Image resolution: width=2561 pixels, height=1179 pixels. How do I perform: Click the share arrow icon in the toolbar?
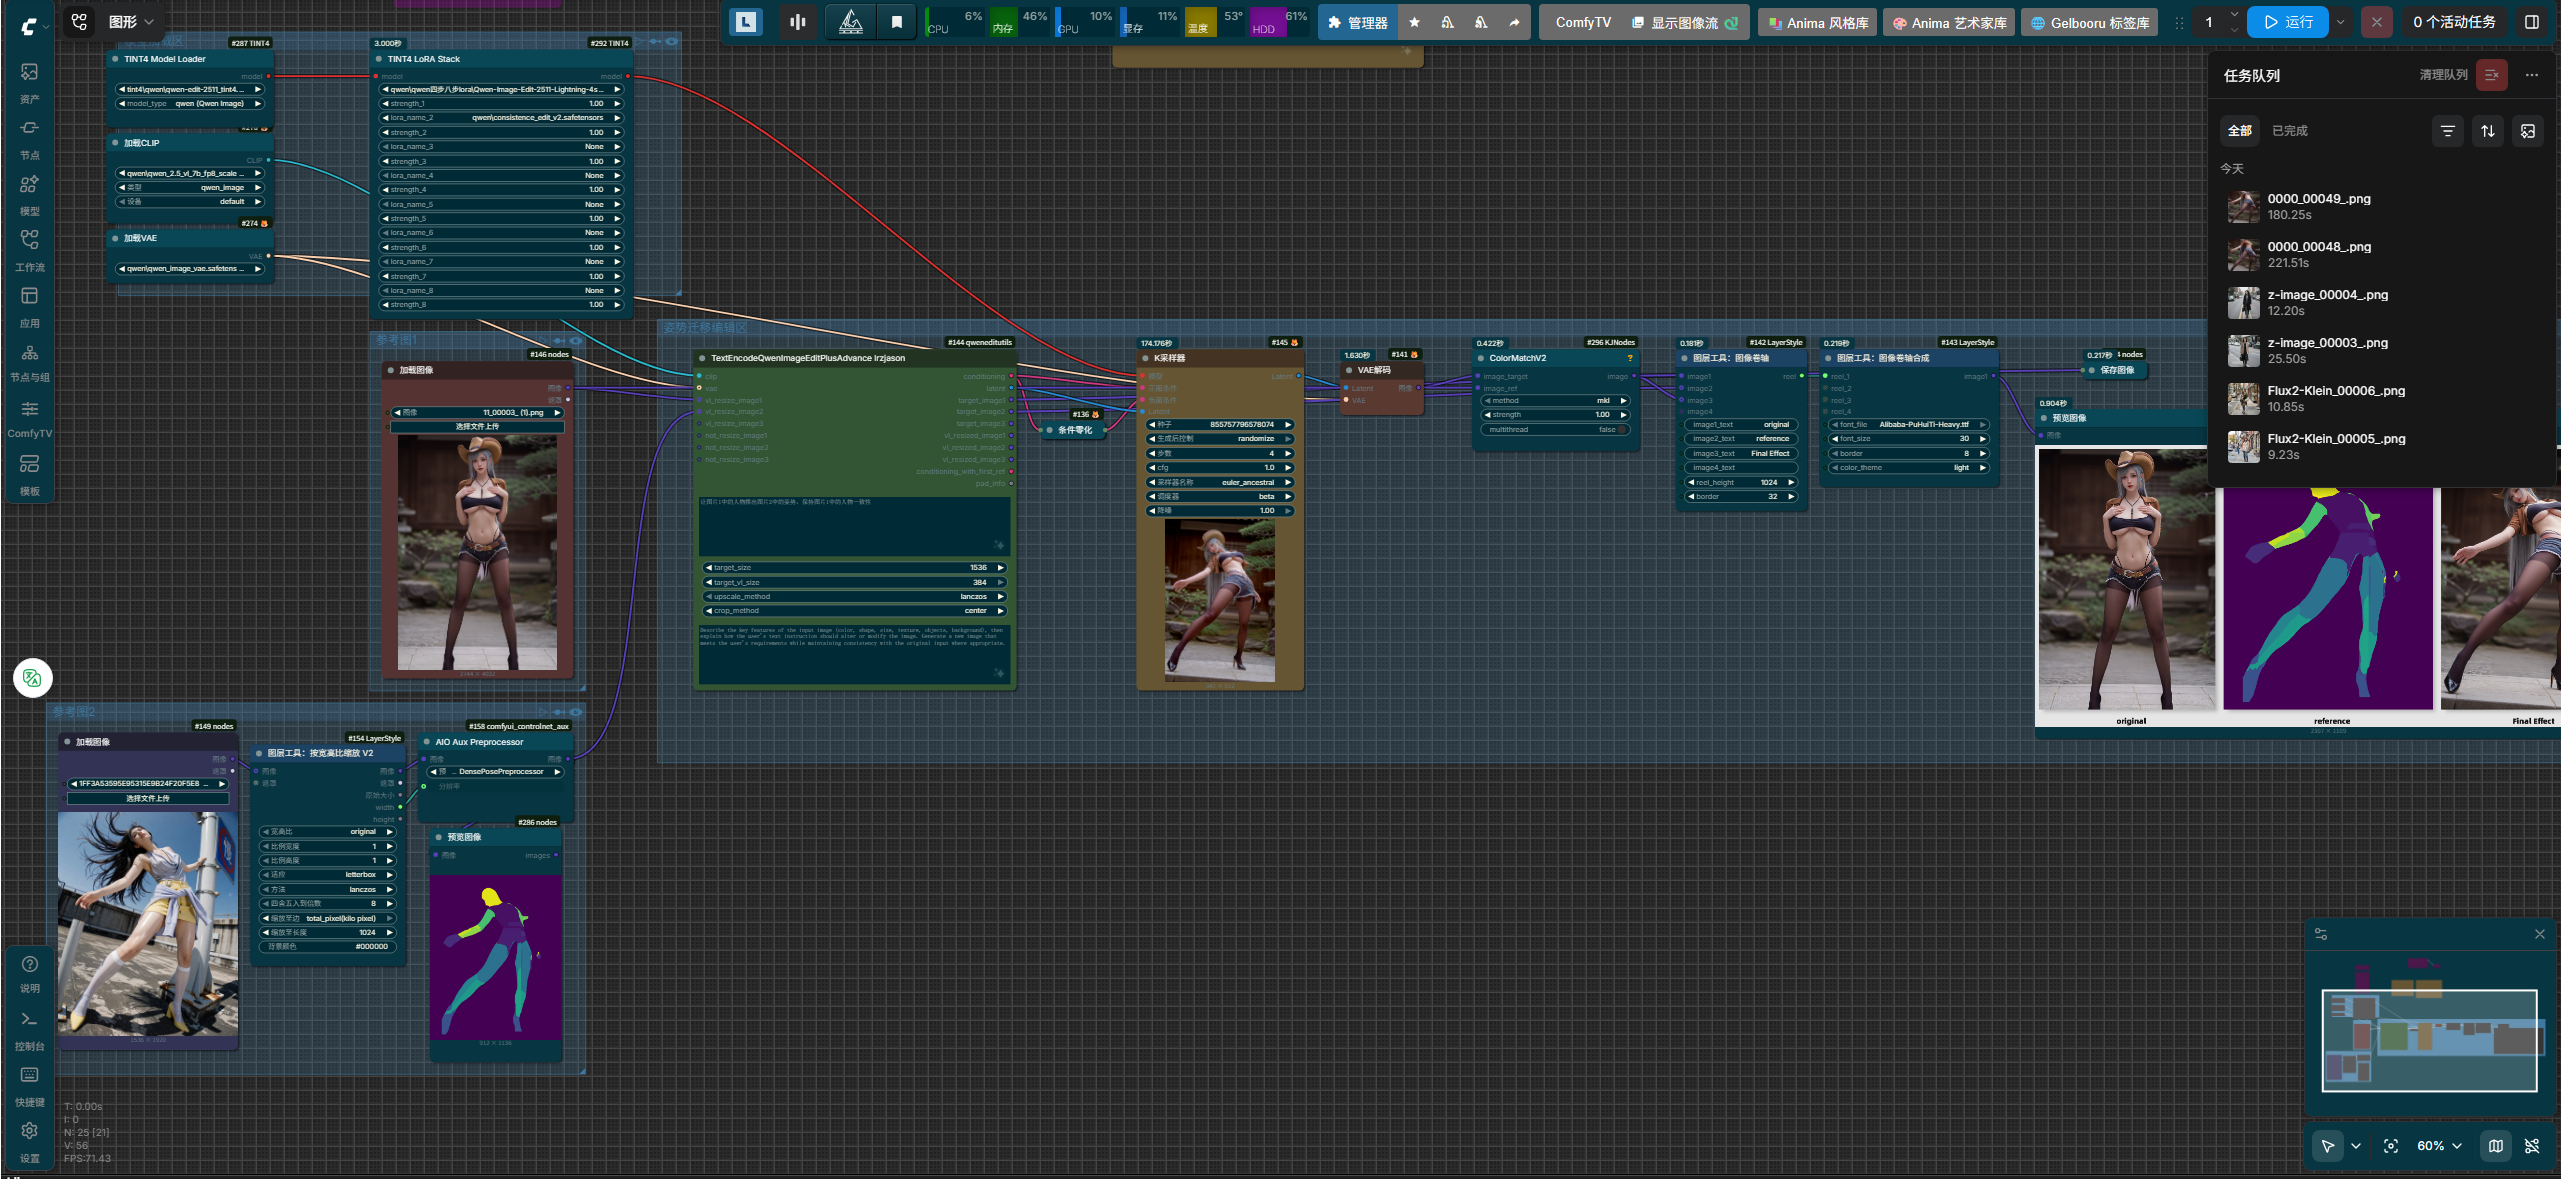(1514, 22)
